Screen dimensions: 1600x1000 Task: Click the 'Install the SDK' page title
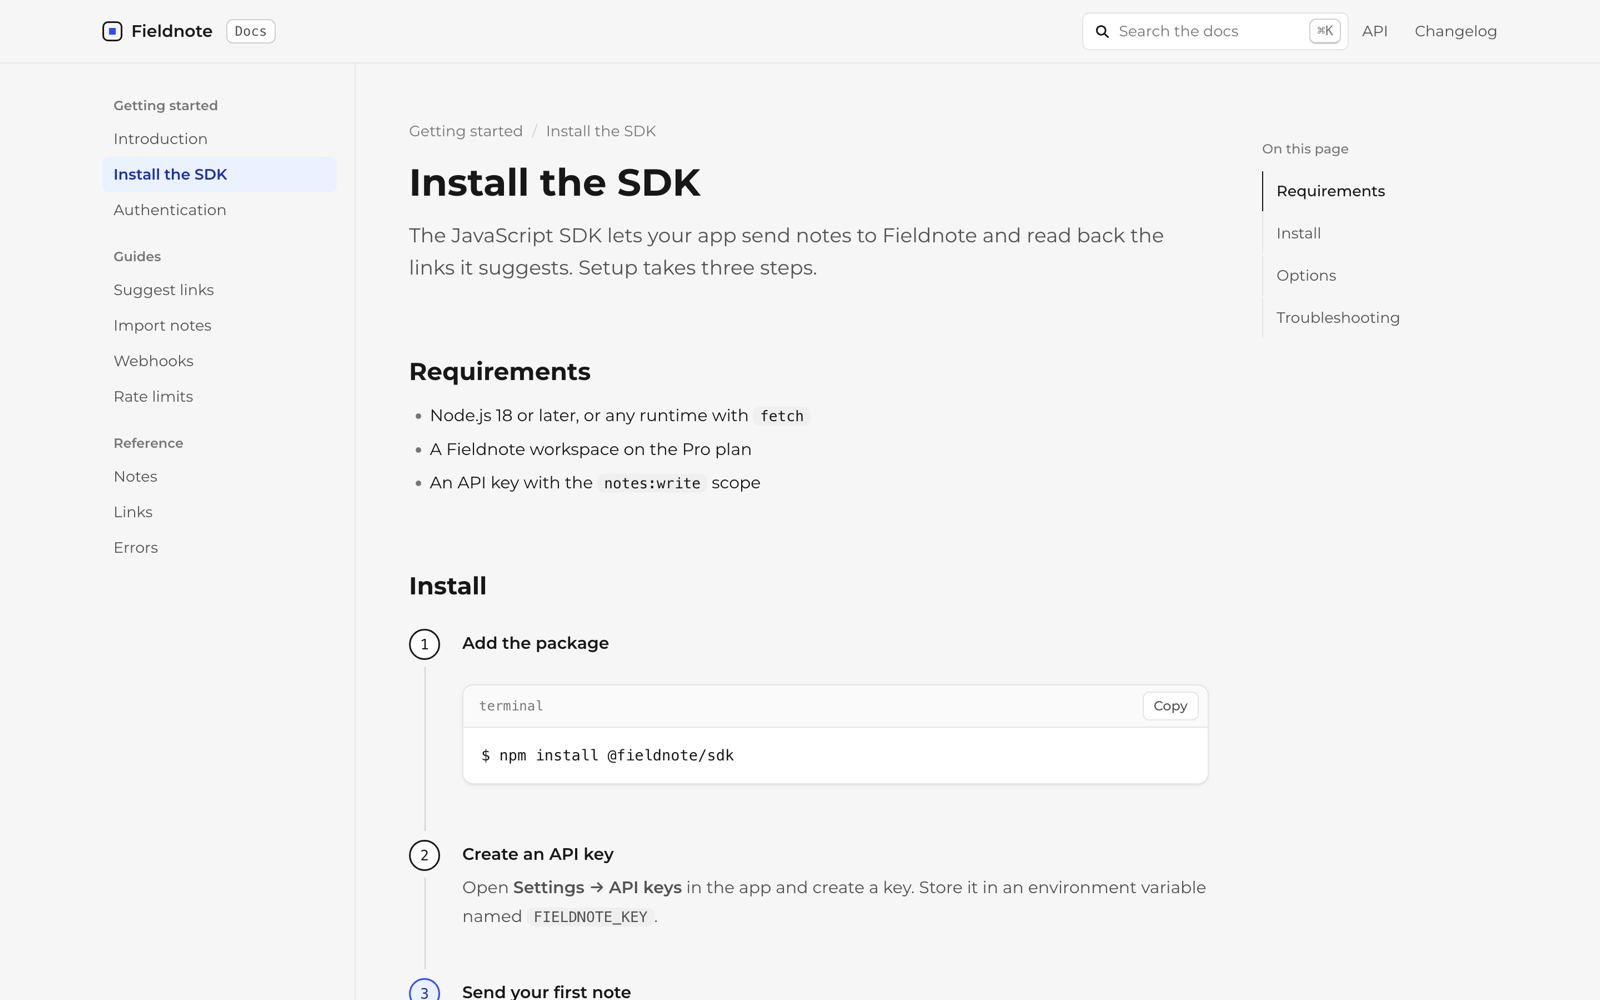(x=555, y=183)
